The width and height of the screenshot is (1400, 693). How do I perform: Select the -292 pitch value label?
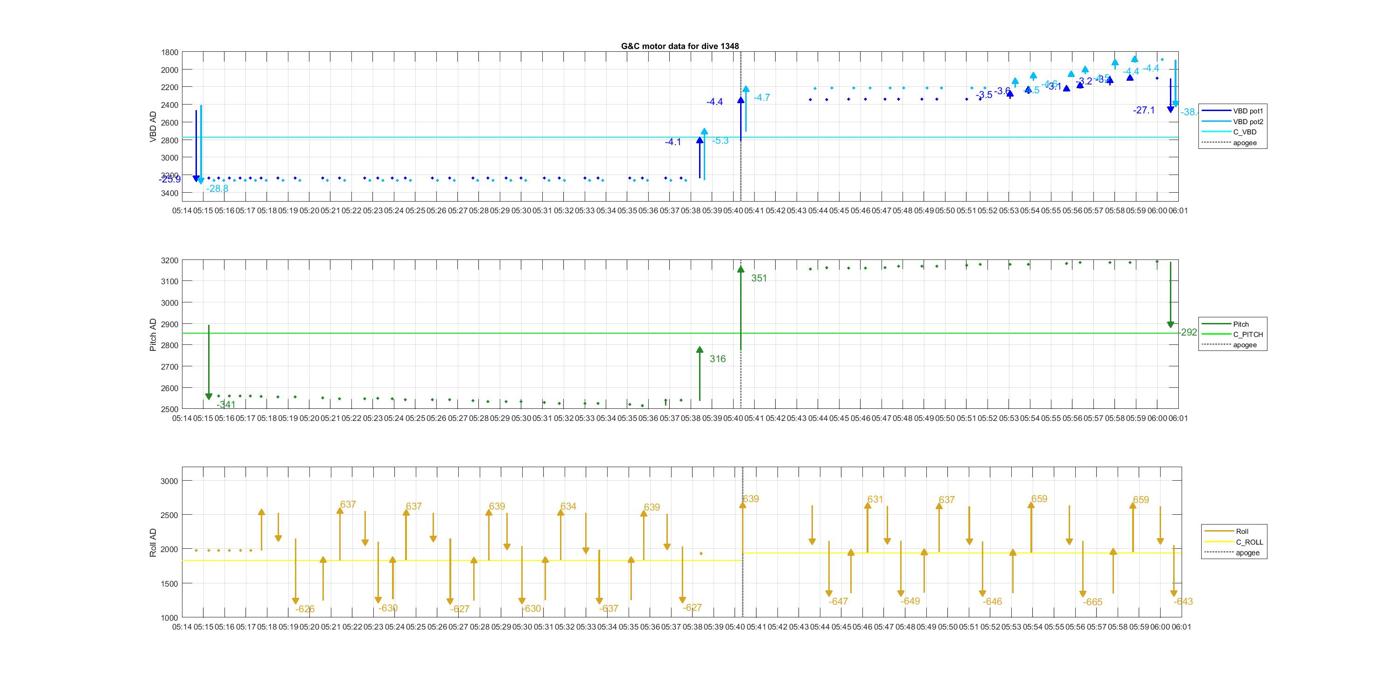point(1187,332)
